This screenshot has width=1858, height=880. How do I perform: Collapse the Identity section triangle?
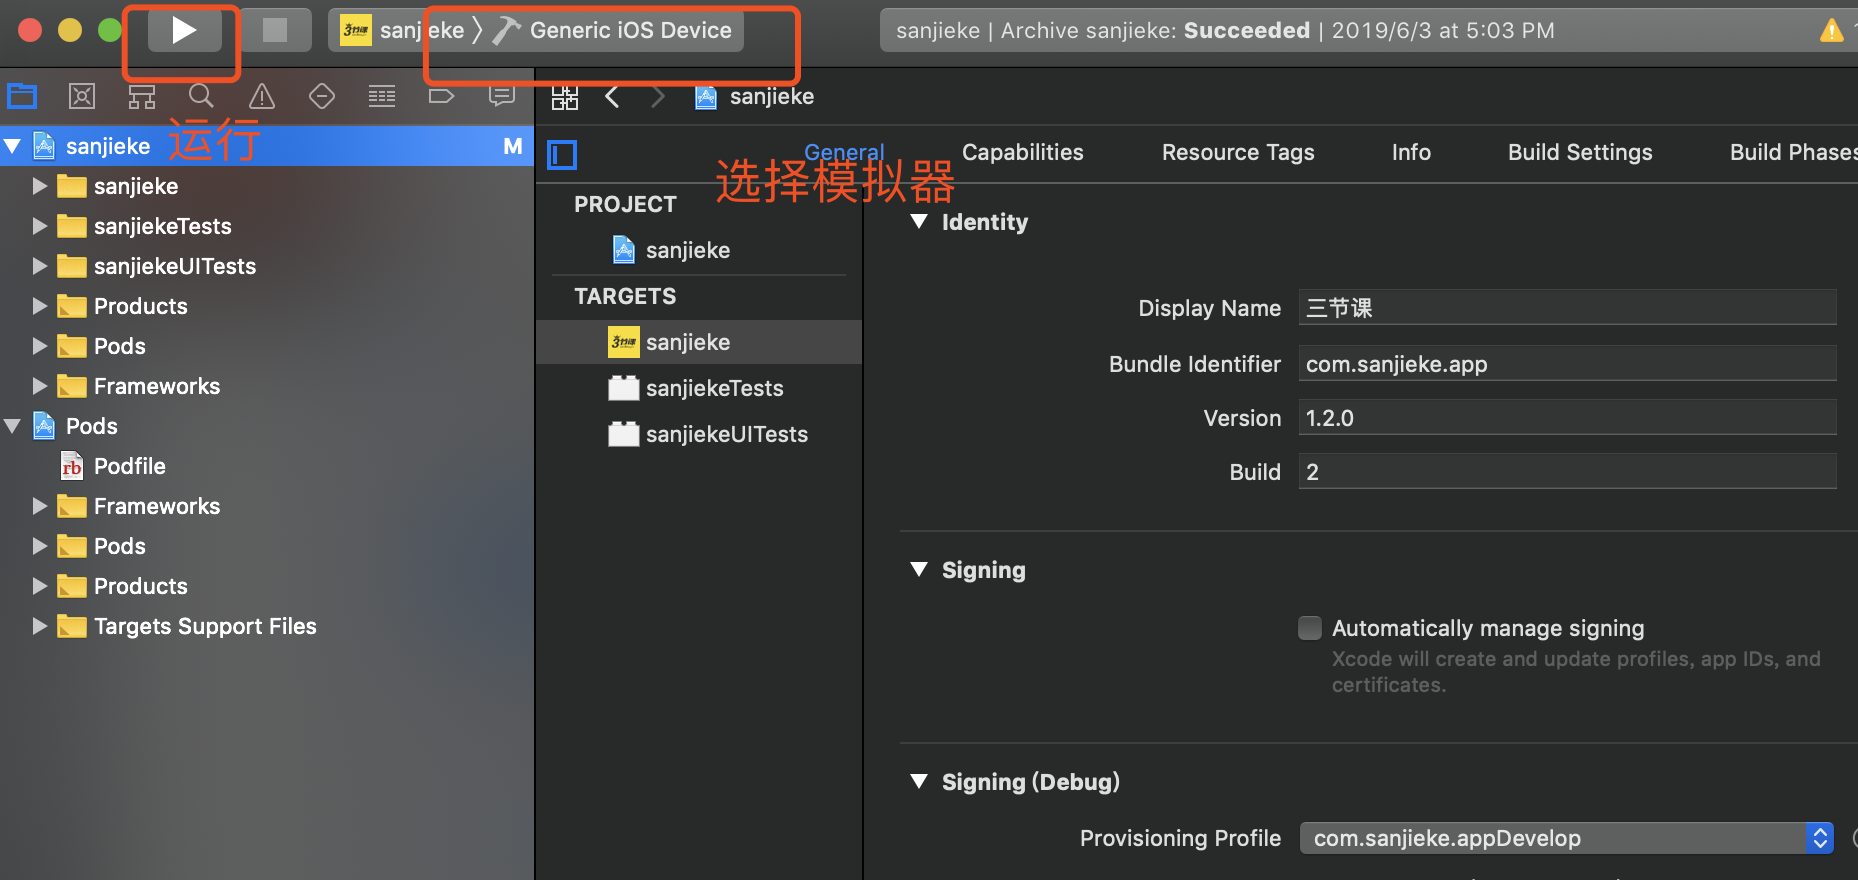(x=919, y=222)
